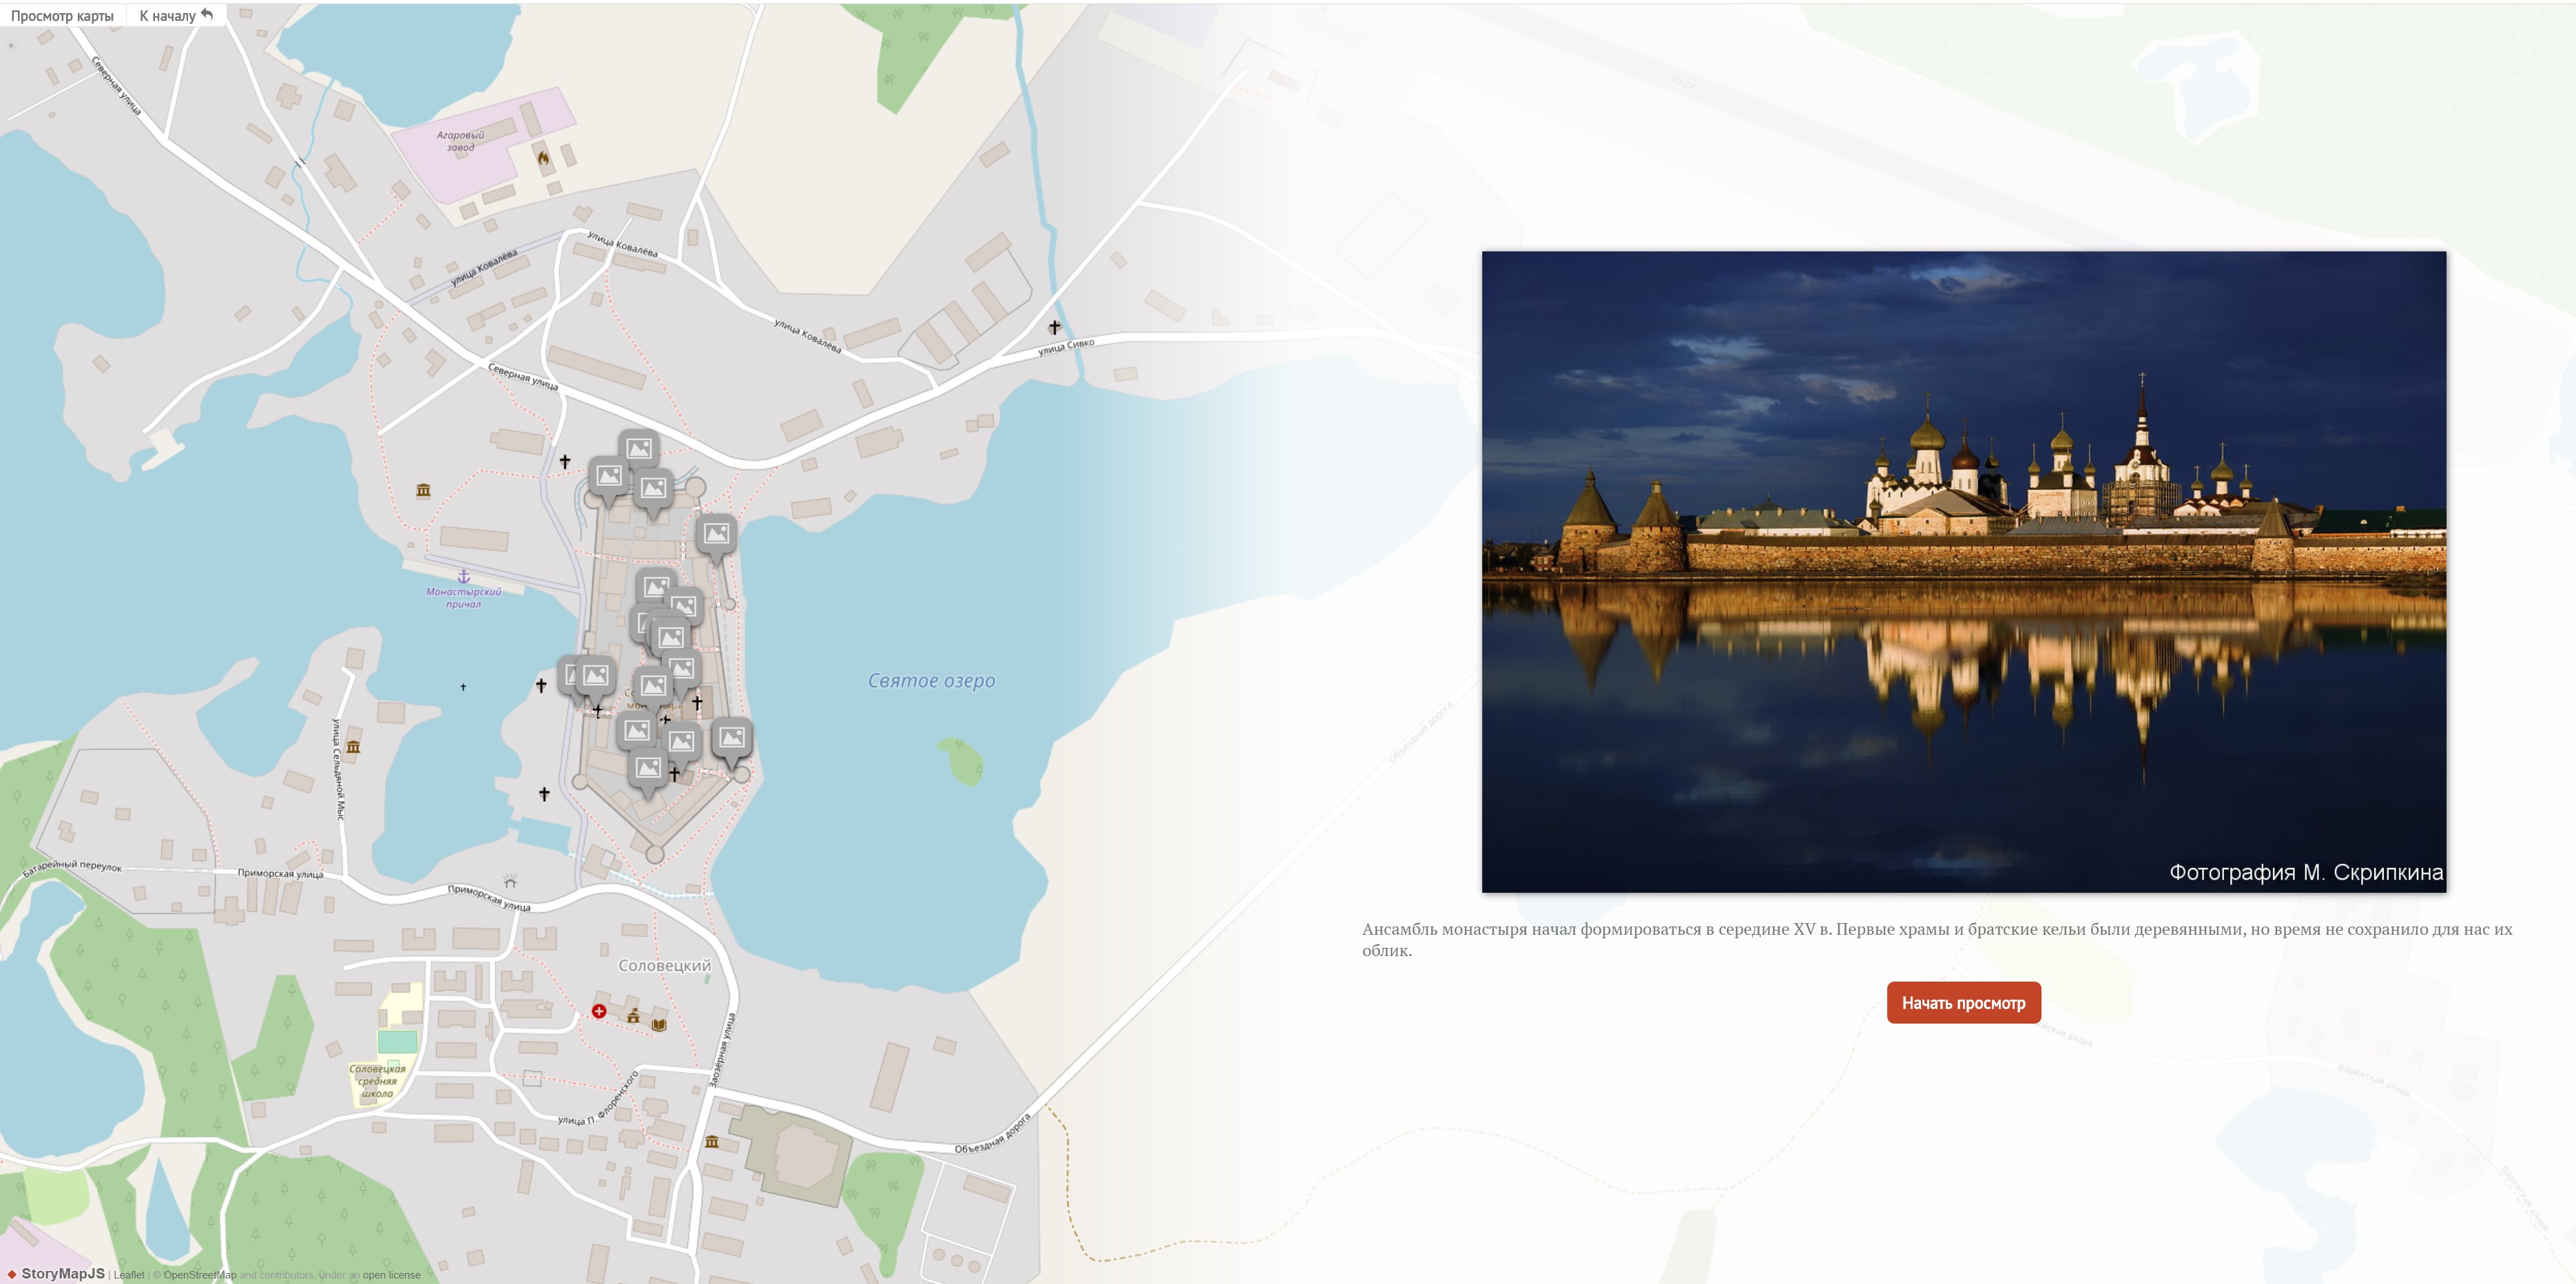
Task: Select the northernmost photo marker on the map
Action: 639,450
